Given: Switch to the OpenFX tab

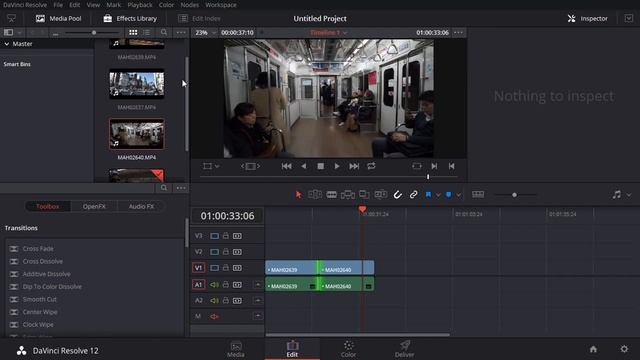Looking at the screenshot, I should click(x=94, y=207).
